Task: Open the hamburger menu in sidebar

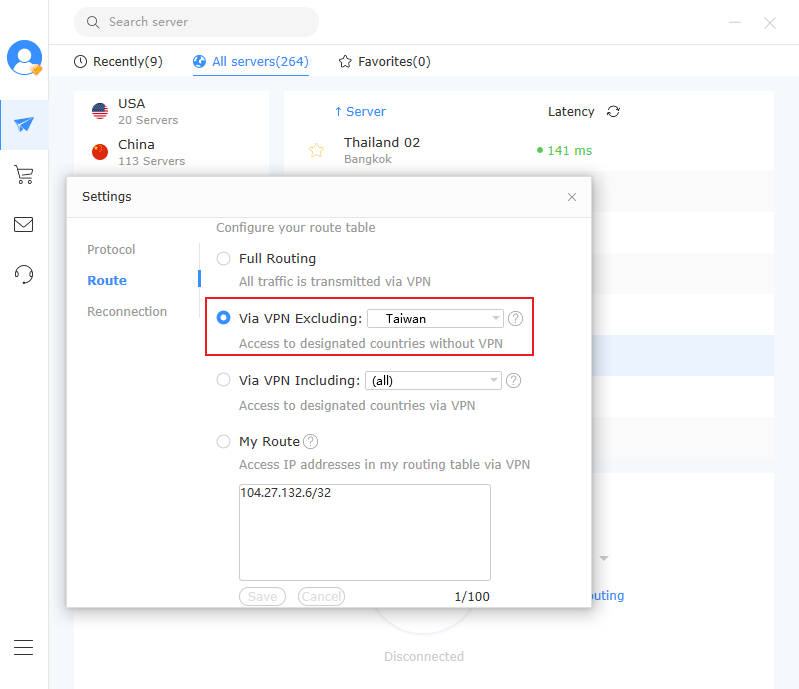Action: point(24,647)
